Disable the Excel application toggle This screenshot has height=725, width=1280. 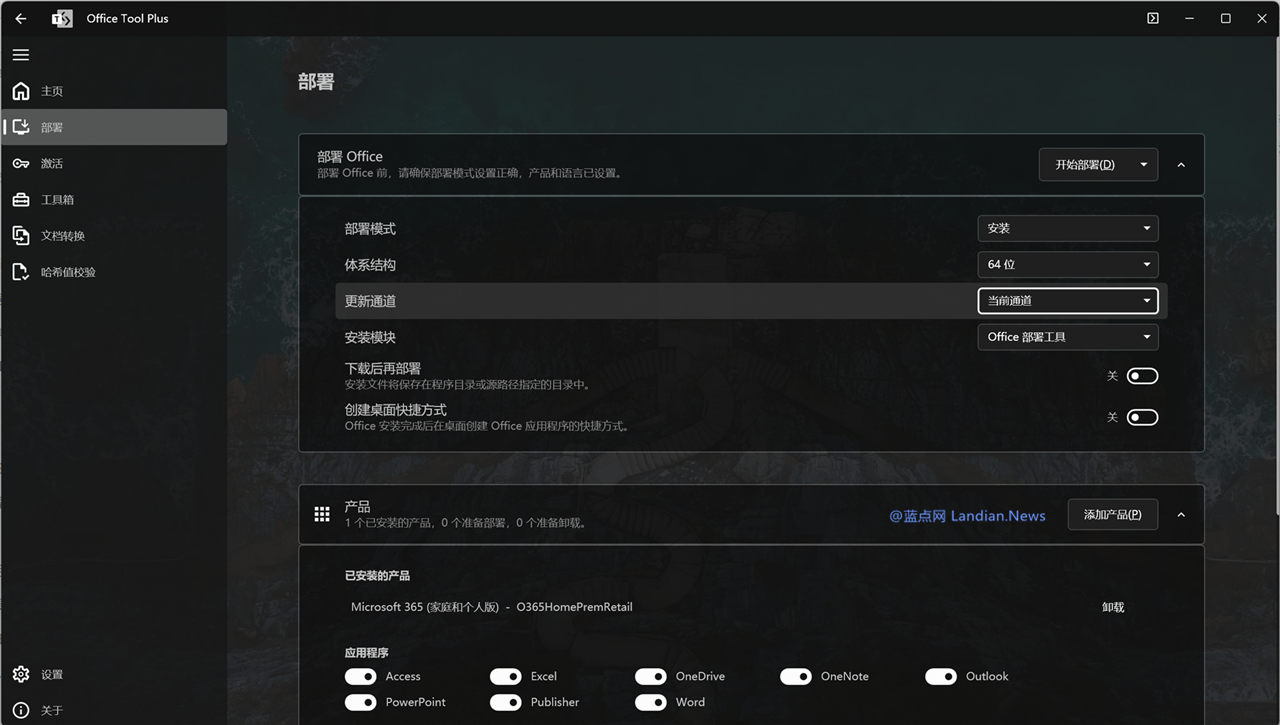(505, 677)
